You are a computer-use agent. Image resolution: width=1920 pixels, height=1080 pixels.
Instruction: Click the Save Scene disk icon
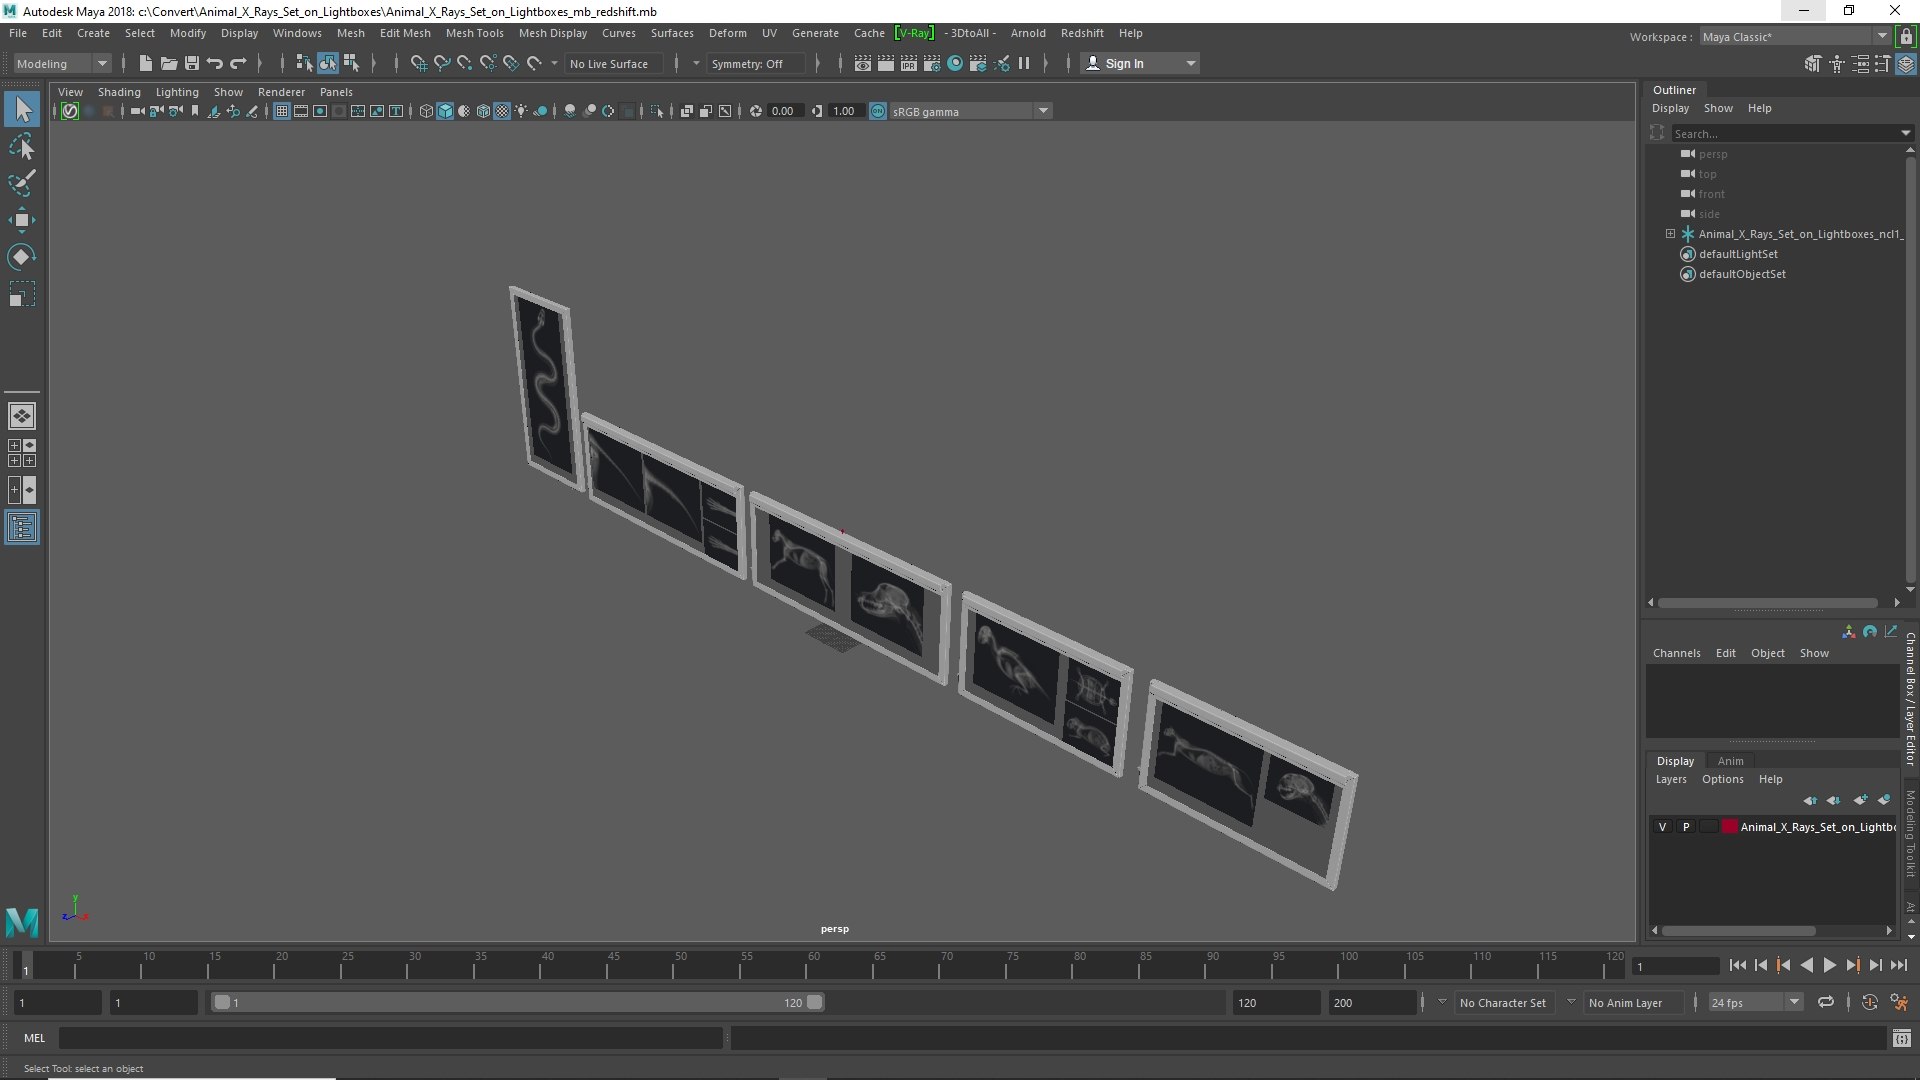coord(192,63)
